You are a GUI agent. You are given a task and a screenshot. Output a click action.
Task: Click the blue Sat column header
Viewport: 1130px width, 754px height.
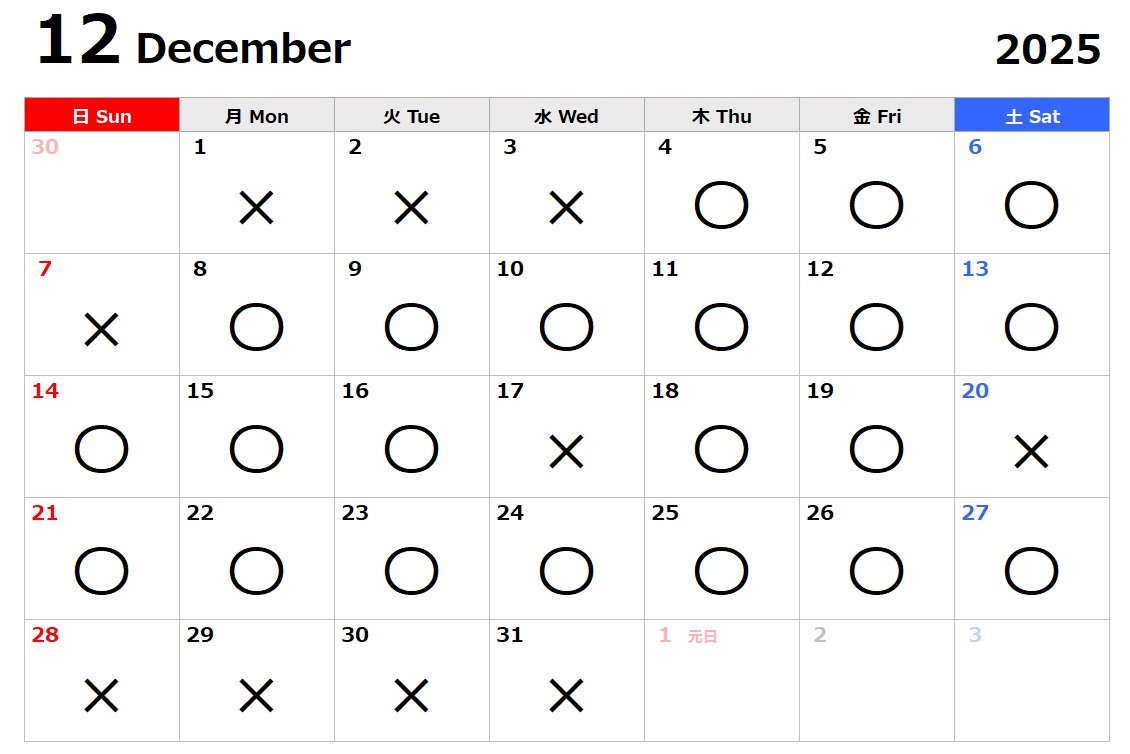[1032, 116]
